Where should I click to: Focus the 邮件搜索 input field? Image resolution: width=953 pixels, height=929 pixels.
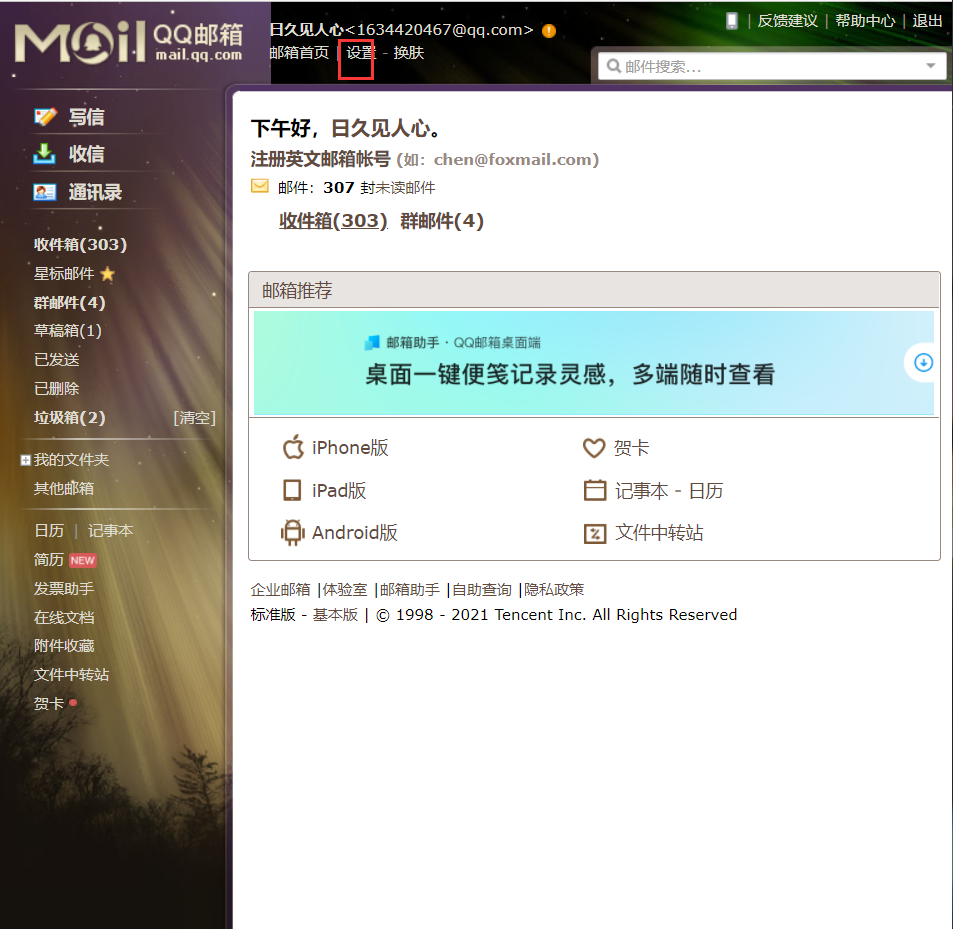click(772, 66)
